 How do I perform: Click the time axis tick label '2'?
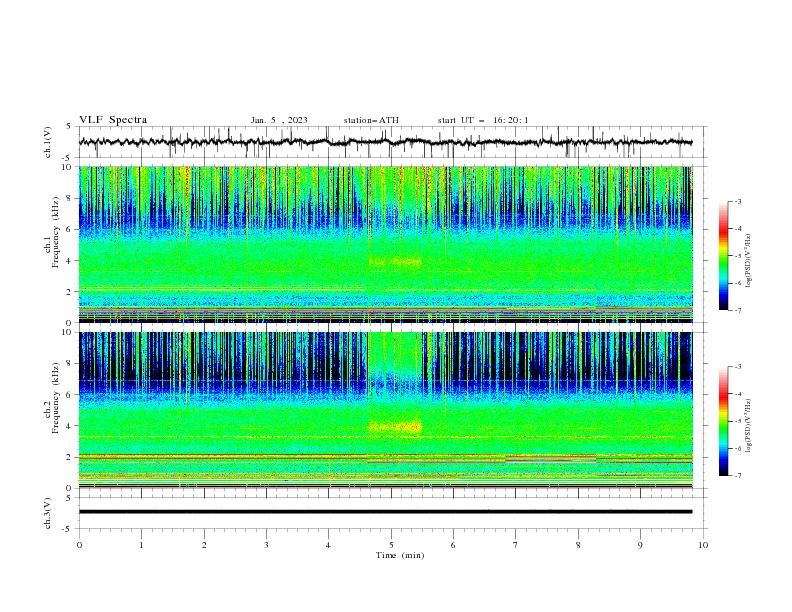[x=204, y=545]
